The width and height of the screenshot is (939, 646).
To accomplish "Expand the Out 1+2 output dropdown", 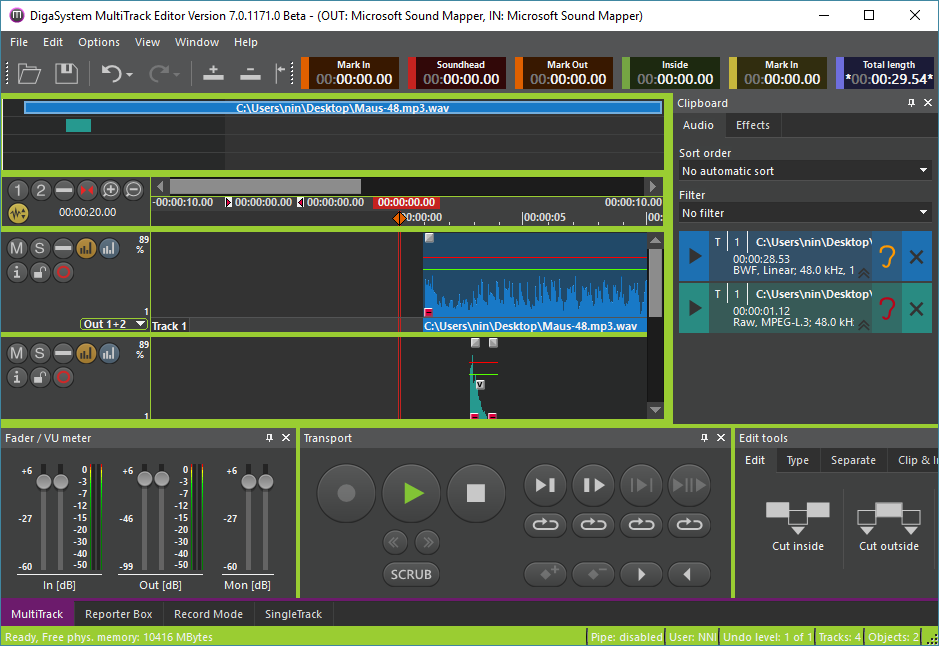I will [x=114, y=324].
